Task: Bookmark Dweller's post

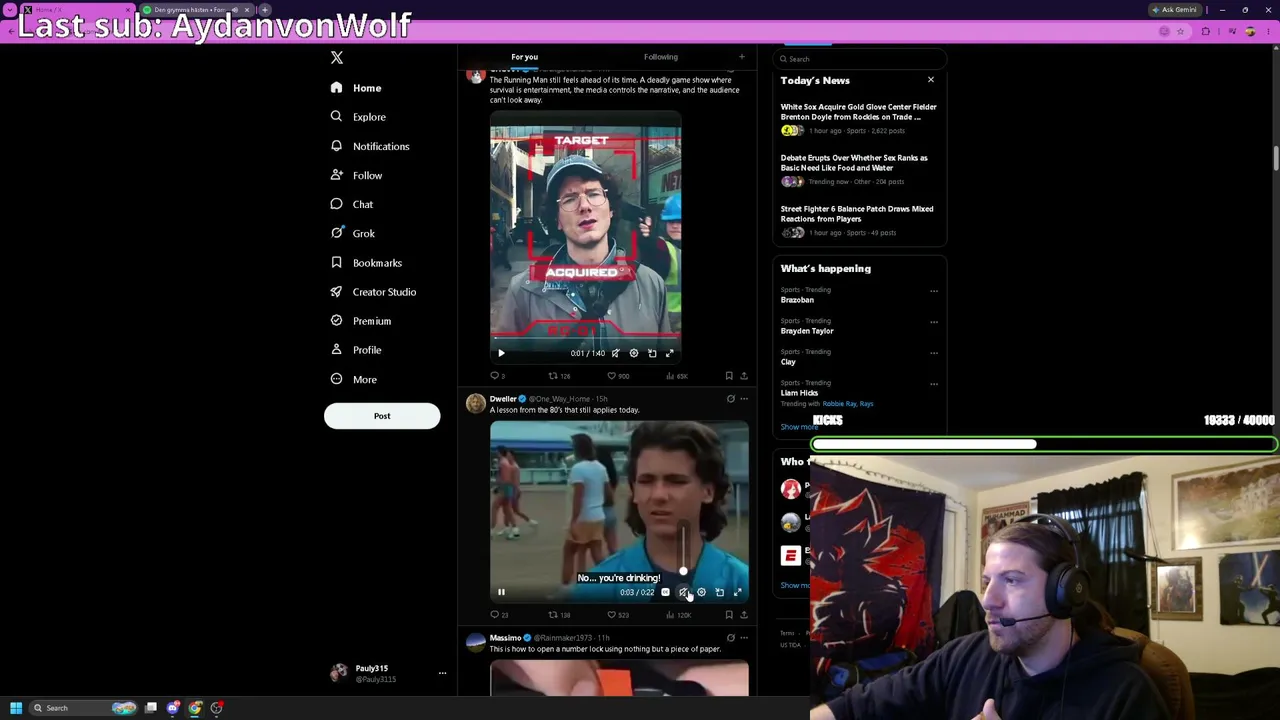Action: pos(729,615)
